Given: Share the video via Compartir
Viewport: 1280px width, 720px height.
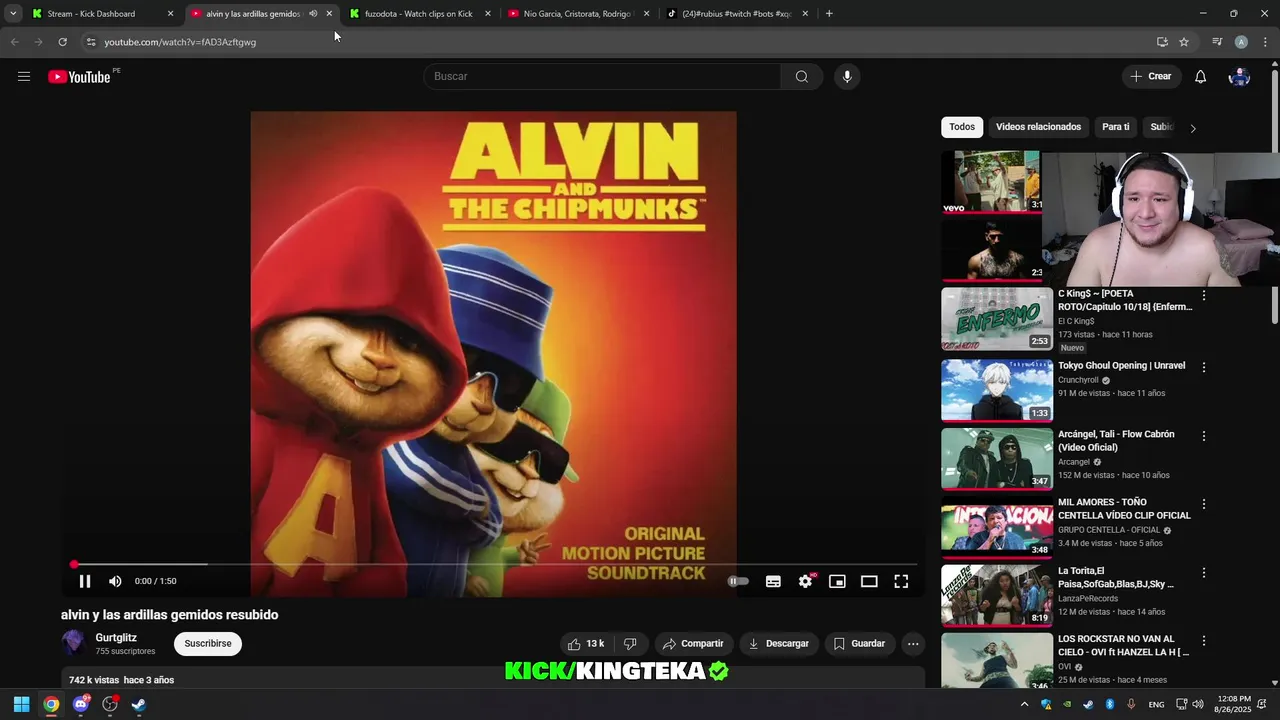Looking at the screenshot, I should click(693, 644).
